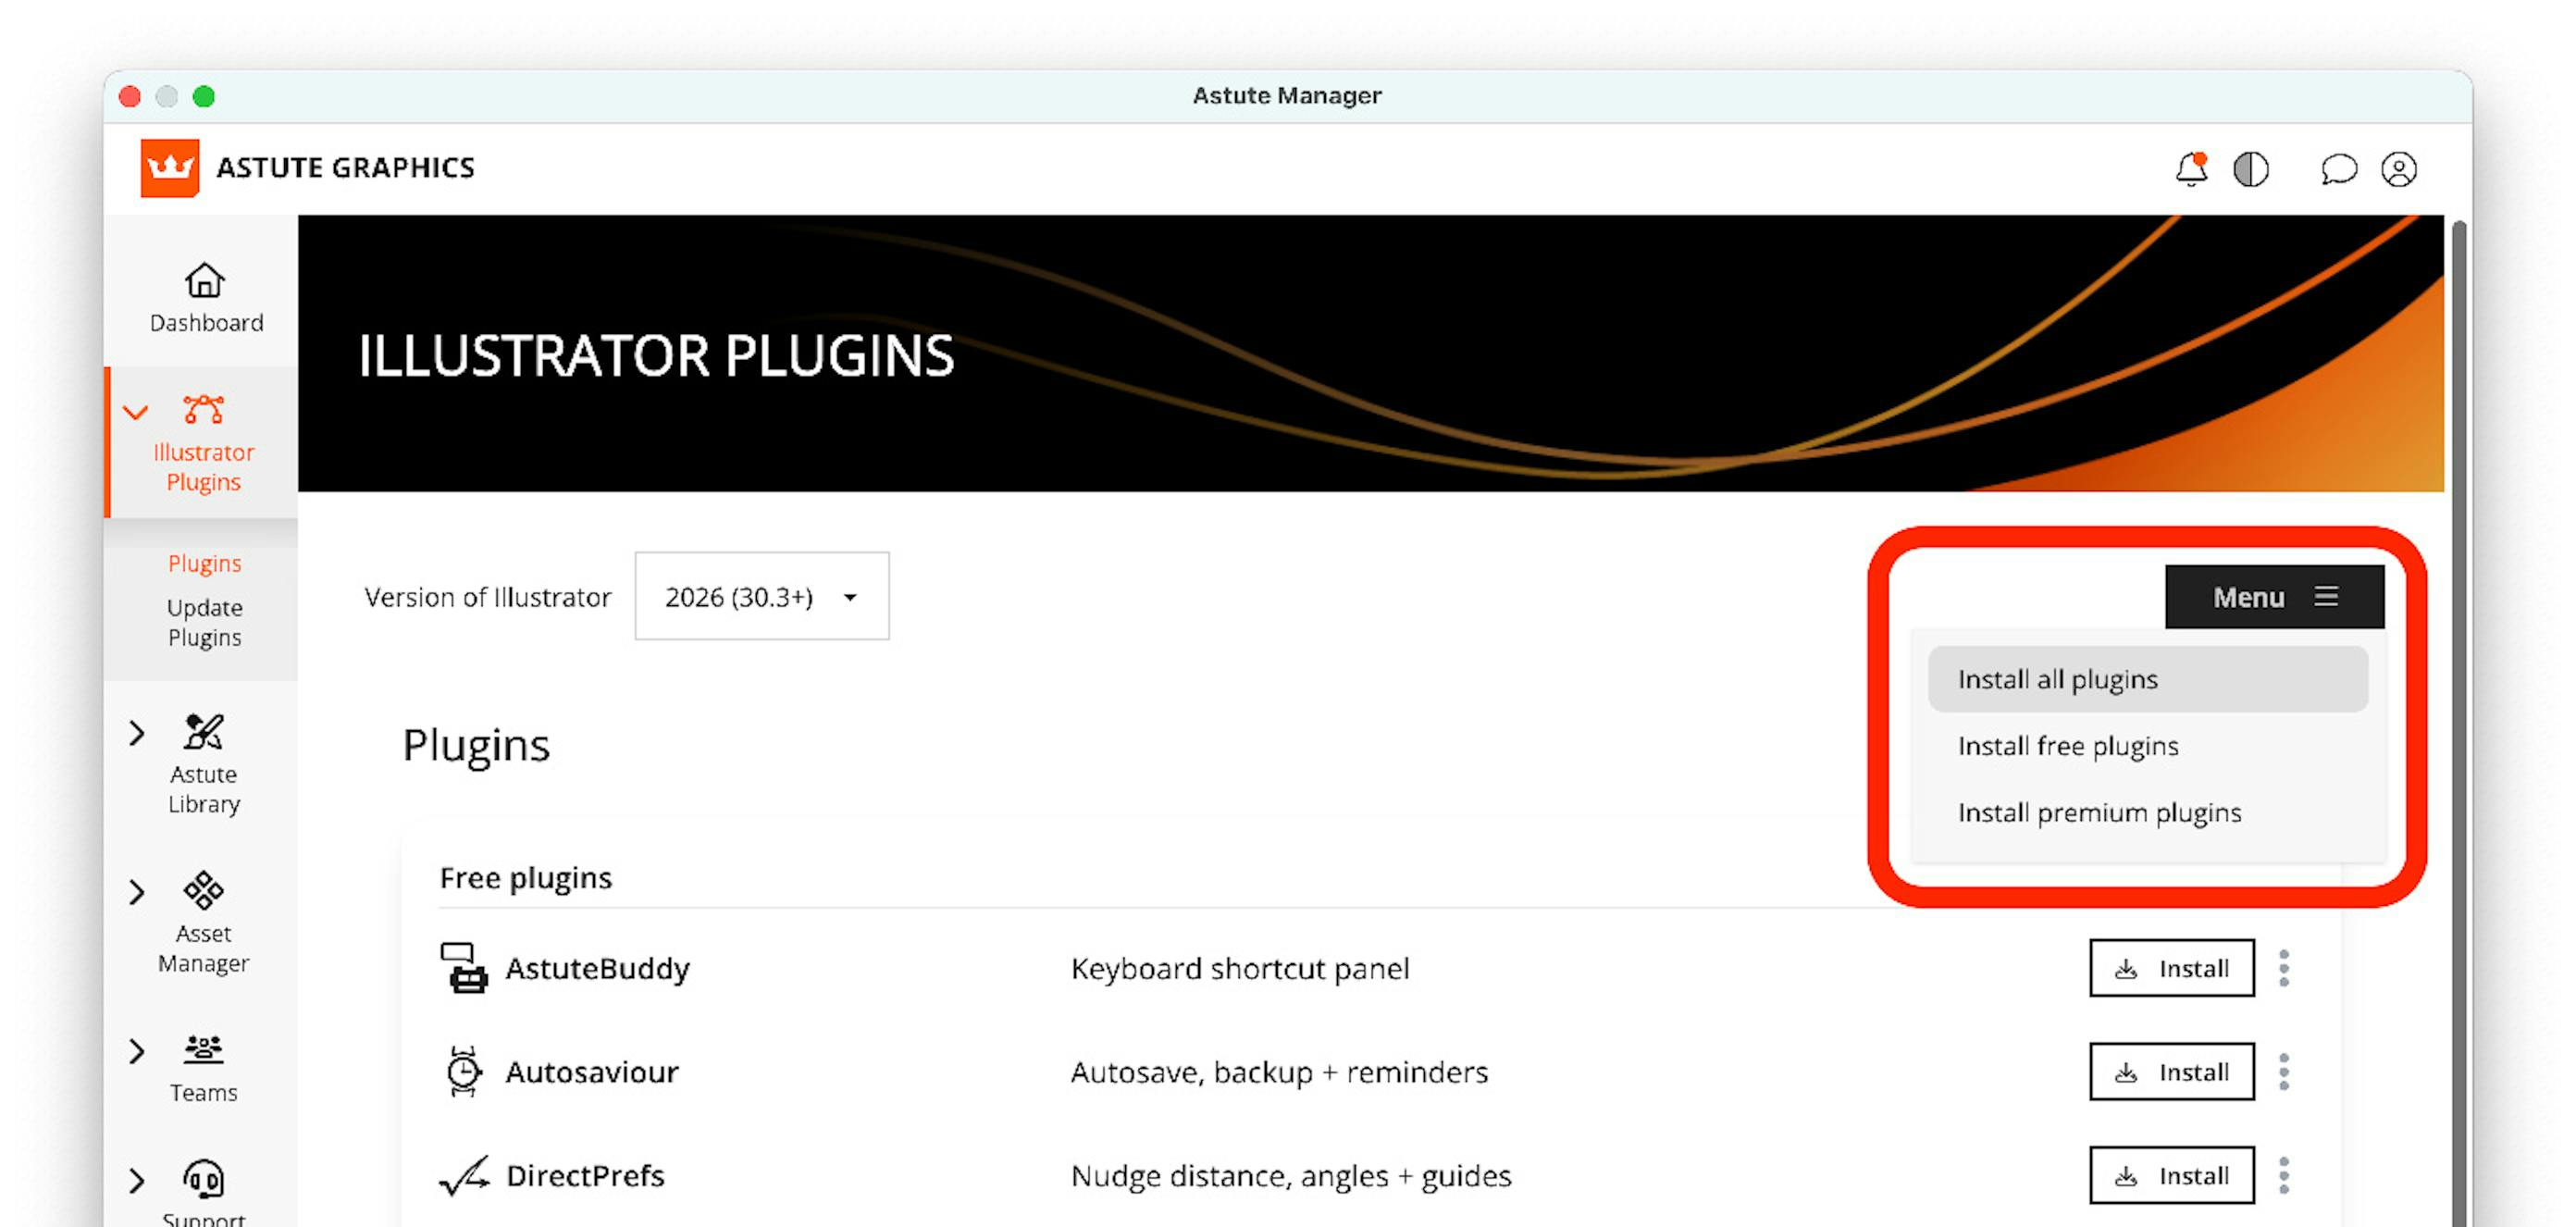Click the DirectPrefs plugin icon

tap(464, 1175)
